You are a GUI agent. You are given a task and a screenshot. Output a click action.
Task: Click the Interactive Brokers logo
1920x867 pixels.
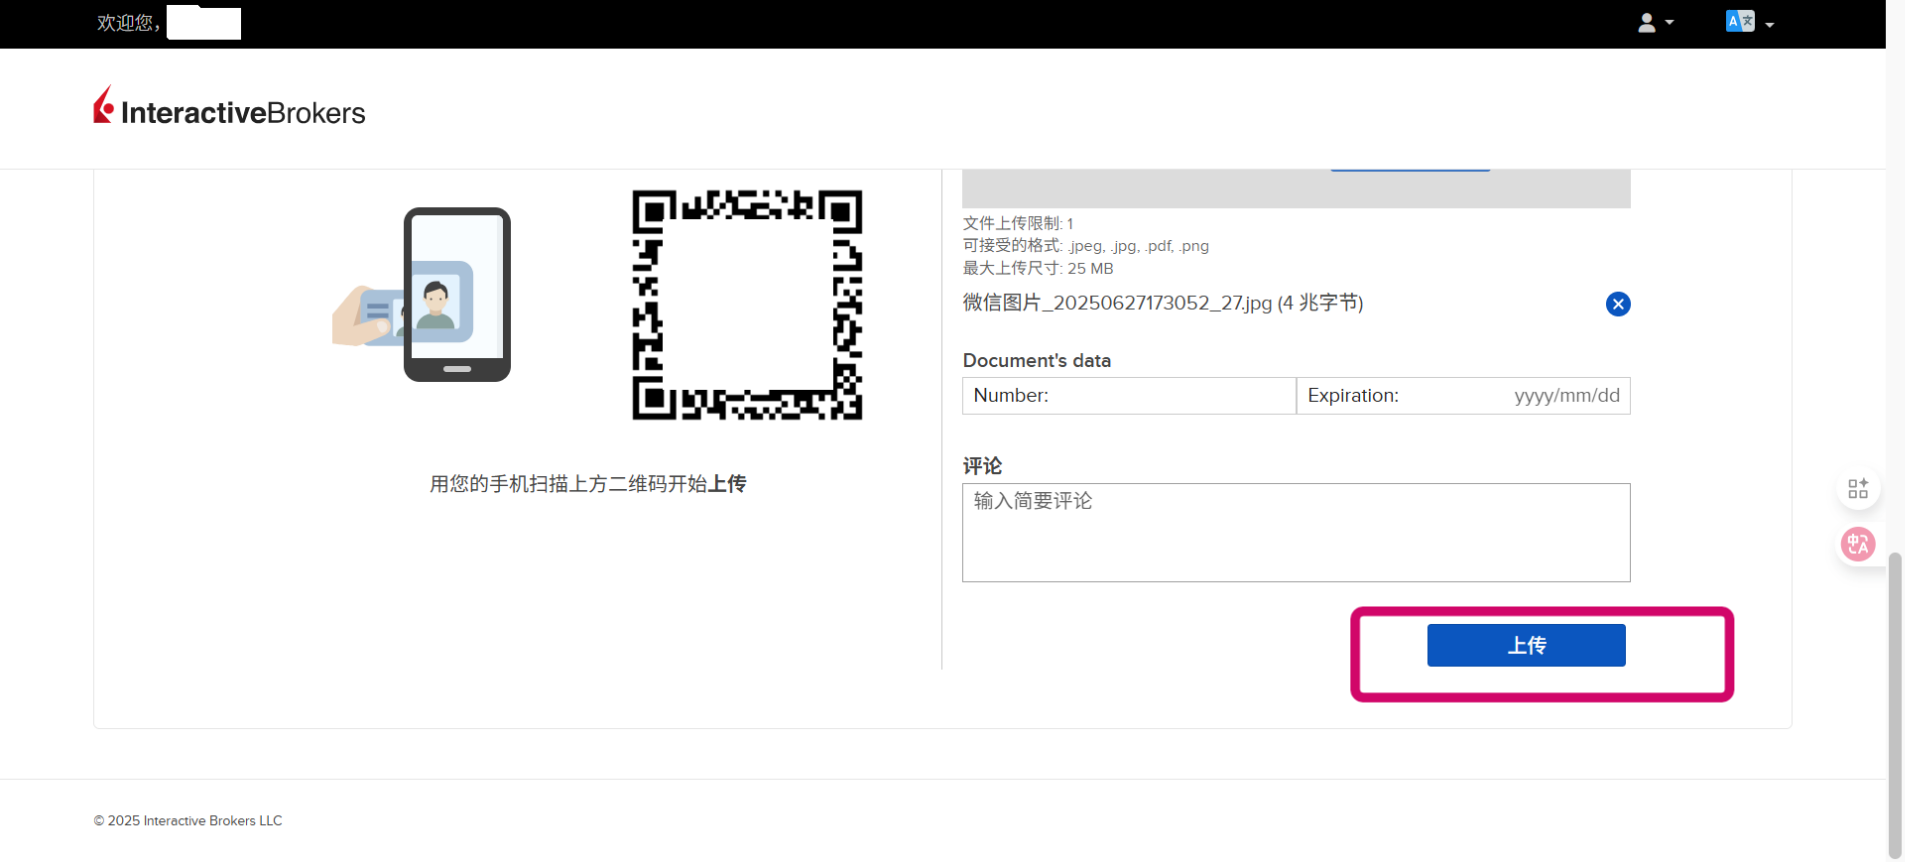(x=229, y=107)
